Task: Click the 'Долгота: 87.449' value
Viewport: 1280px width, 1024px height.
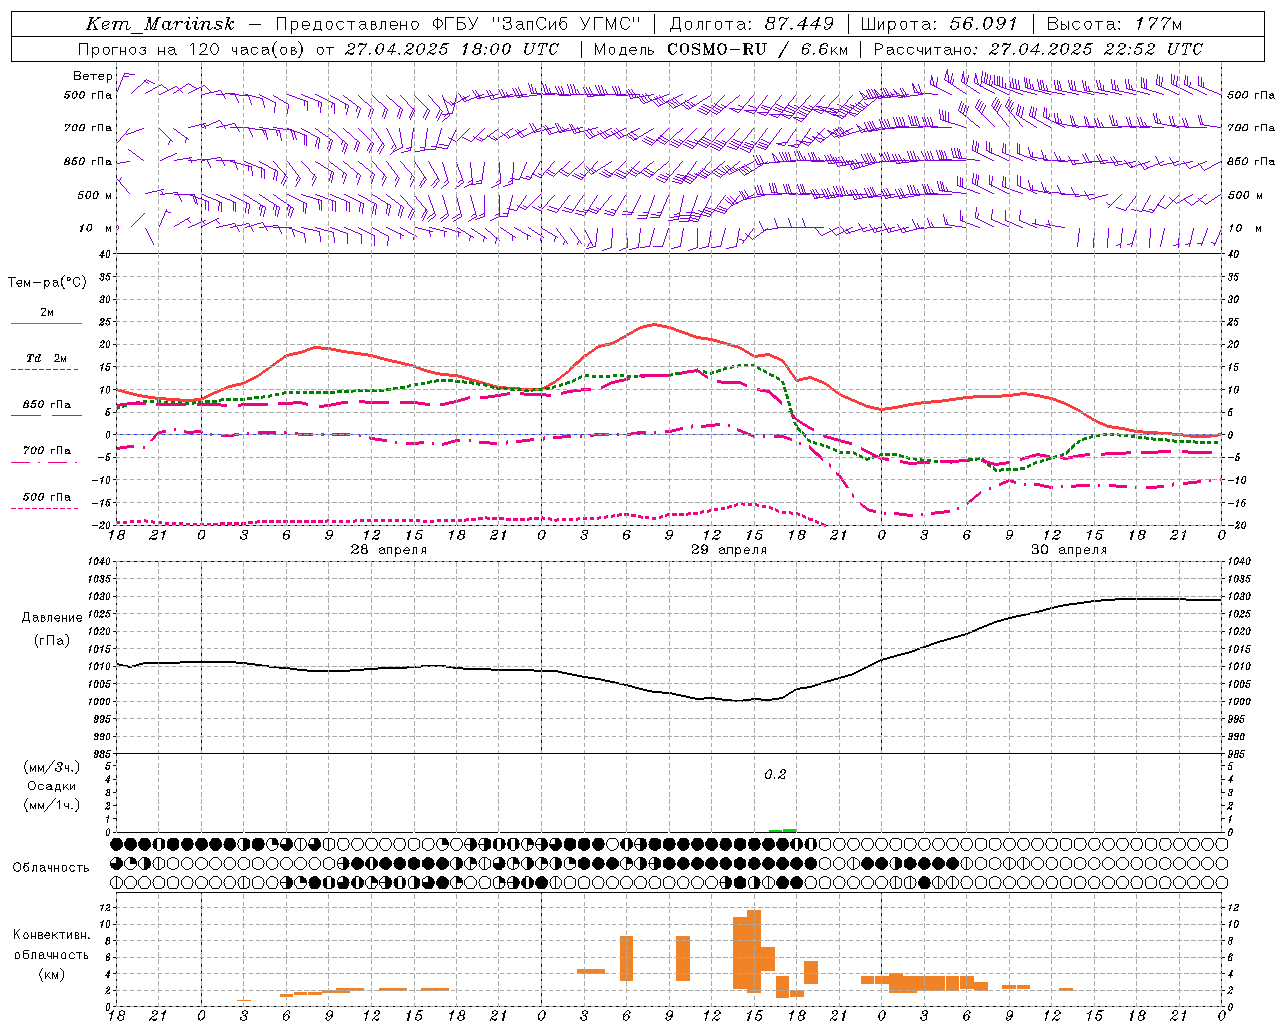Action: click(751, 24)
